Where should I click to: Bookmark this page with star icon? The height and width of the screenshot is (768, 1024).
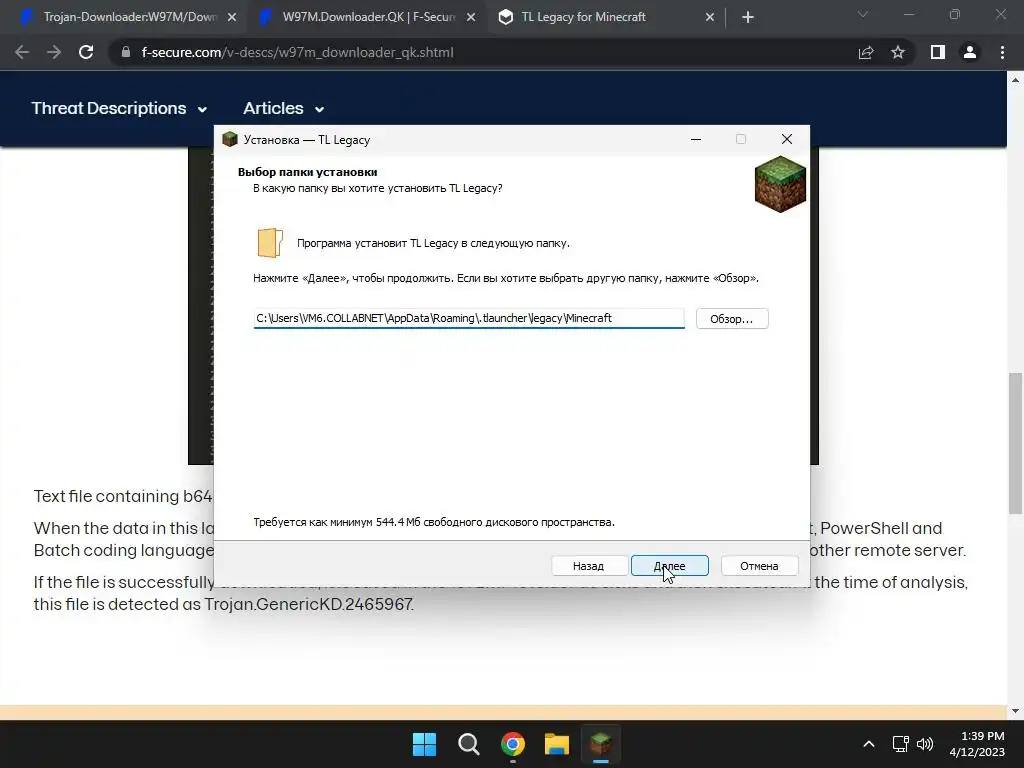tap(898, 52)
